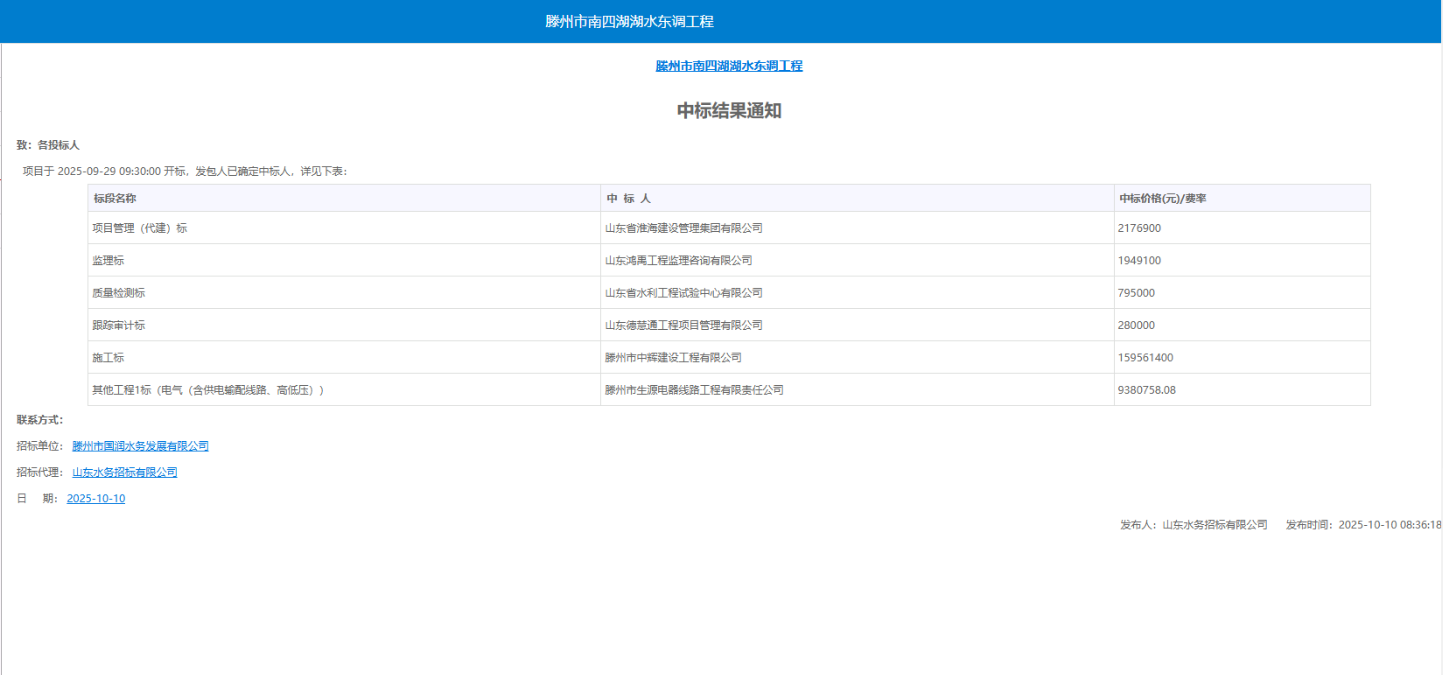Click the 中标价格(元)/费率 header cell
This screenshot has height=675, width=1443.
point(1163,197)
